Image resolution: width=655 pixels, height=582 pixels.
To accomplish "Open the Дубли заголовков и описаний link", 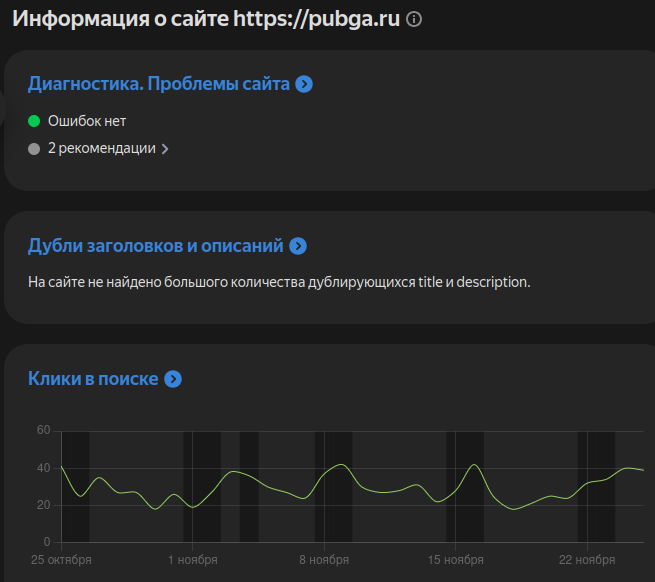I will [x=156, y=245].
